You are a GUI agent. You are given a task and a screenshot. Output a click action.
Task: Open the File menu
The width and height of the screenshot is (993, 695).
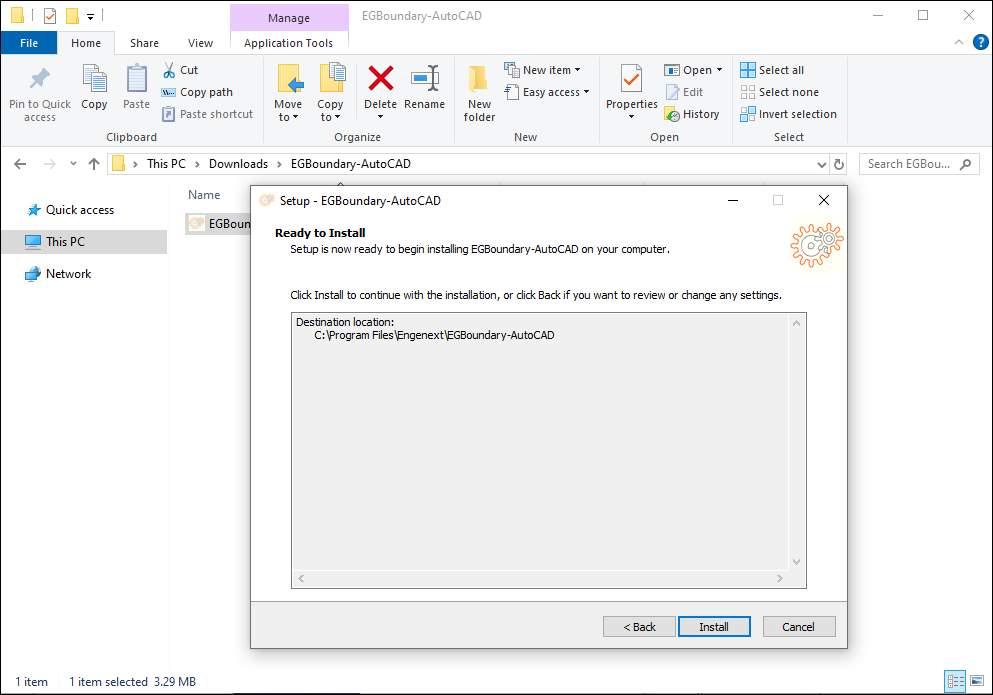[x=29, y=43]
